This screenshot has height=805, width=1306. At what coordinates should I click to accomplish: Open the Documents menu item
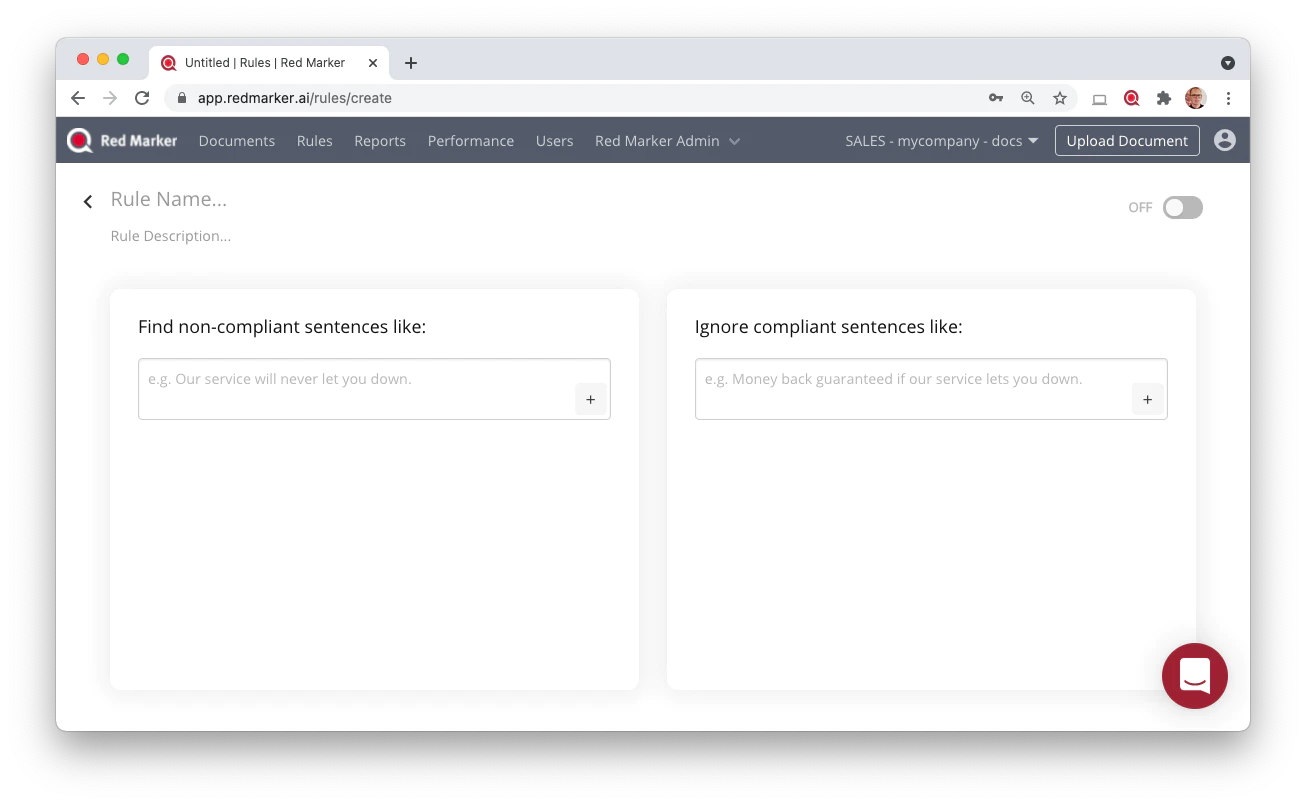pyautogui.click(x=237, y=141)
